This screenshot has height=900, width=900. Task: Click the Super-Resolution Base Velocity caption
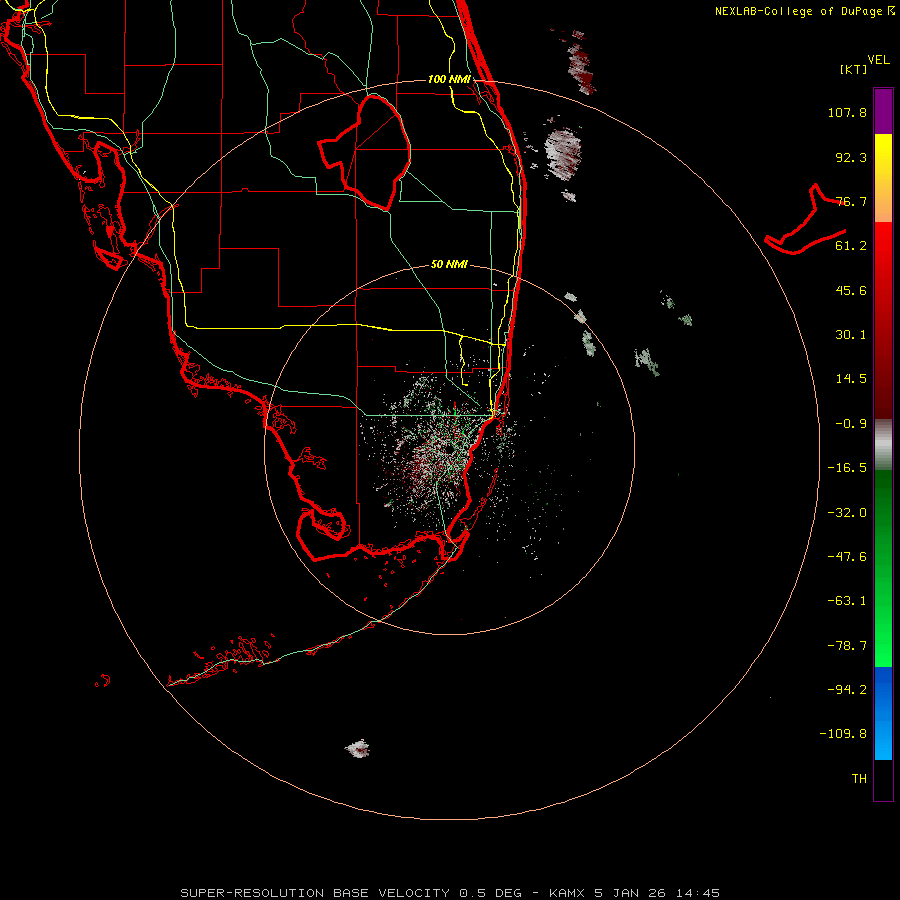(450, 893)
